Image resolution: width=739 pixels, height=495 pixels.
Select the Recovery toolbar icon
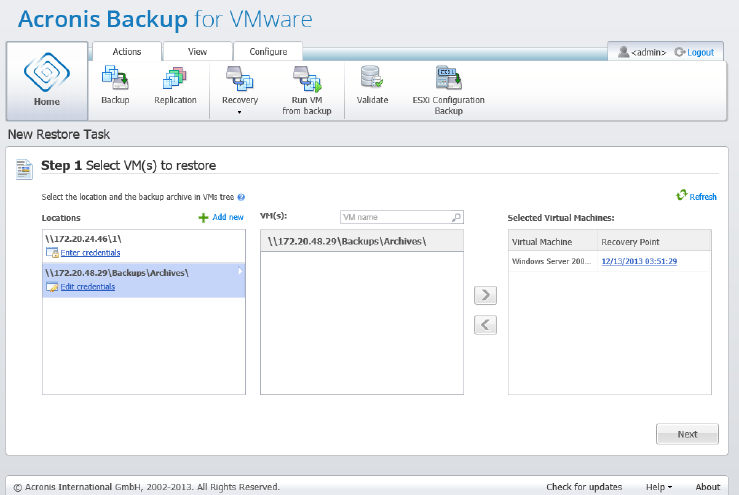click(x=239, y=78)
